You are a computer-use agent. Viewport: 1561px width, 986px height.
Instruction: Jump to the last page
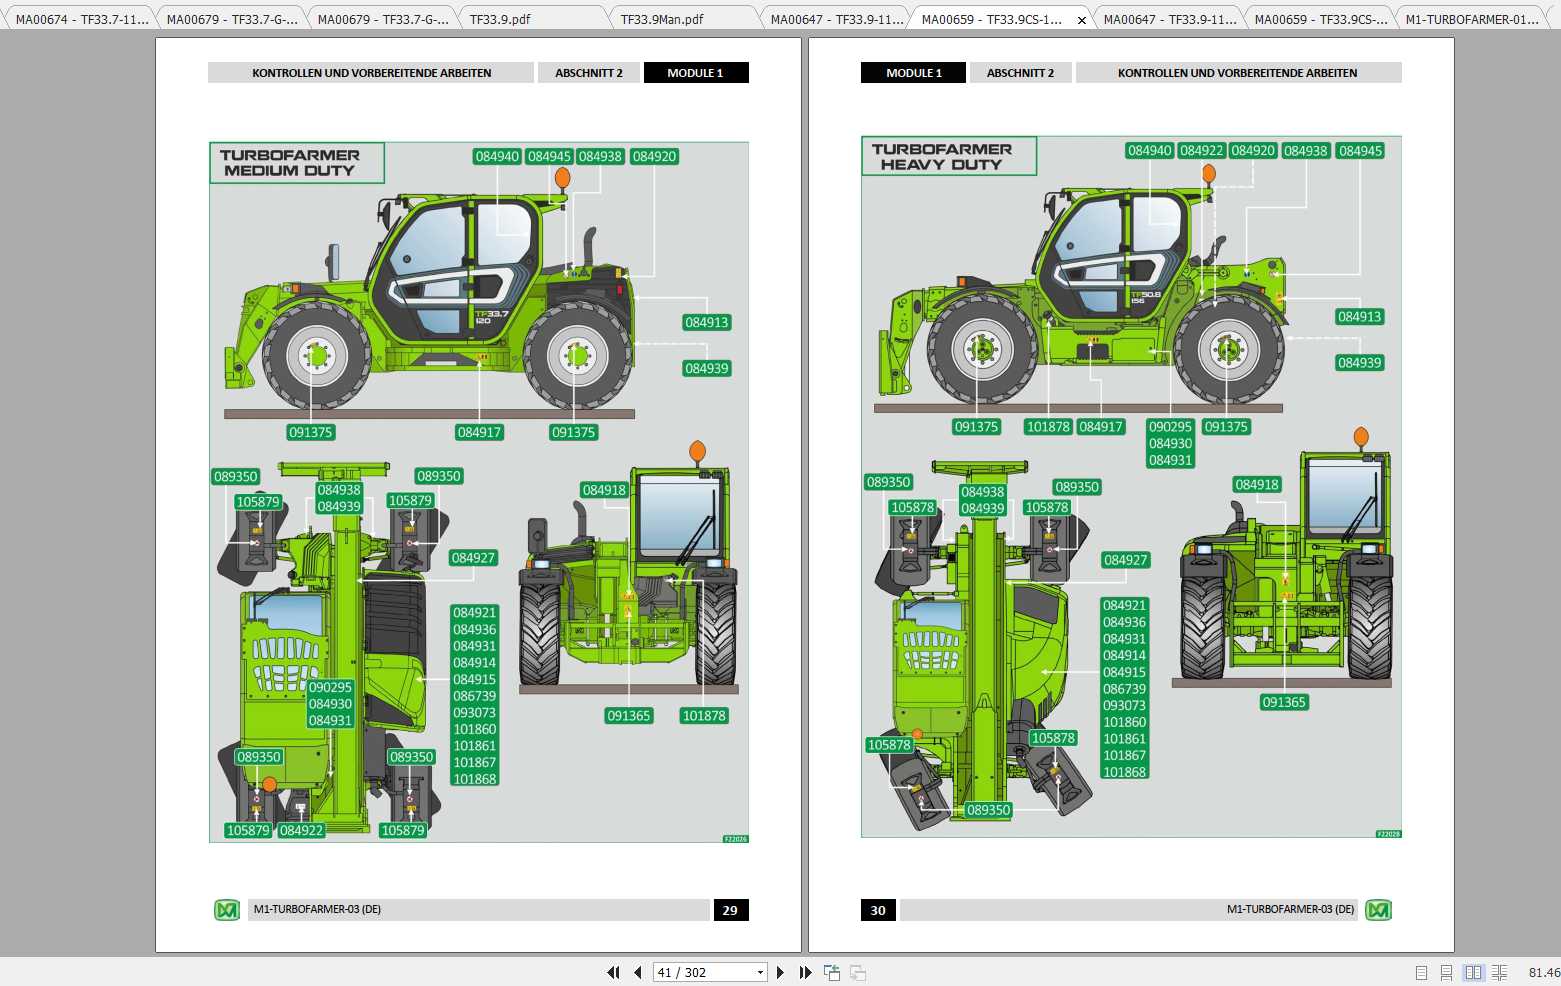pyautogui.click(x=805, y=972)
